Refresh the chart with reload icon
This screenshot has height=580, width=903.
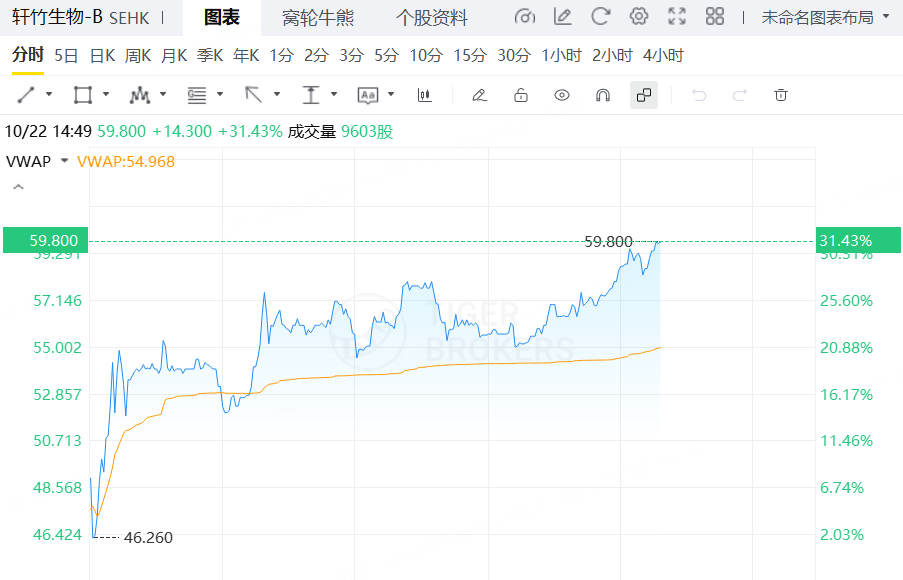pyautogui.click(x=600, y=16)
